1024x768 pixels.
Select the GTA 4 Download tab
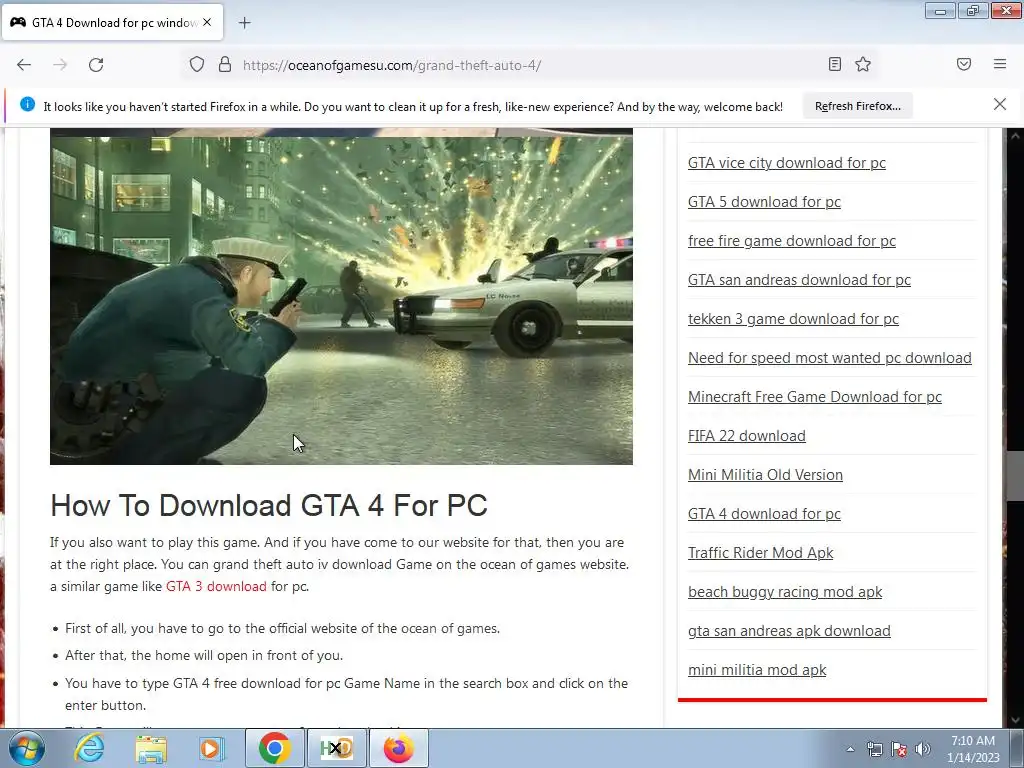tap(112, 22)
